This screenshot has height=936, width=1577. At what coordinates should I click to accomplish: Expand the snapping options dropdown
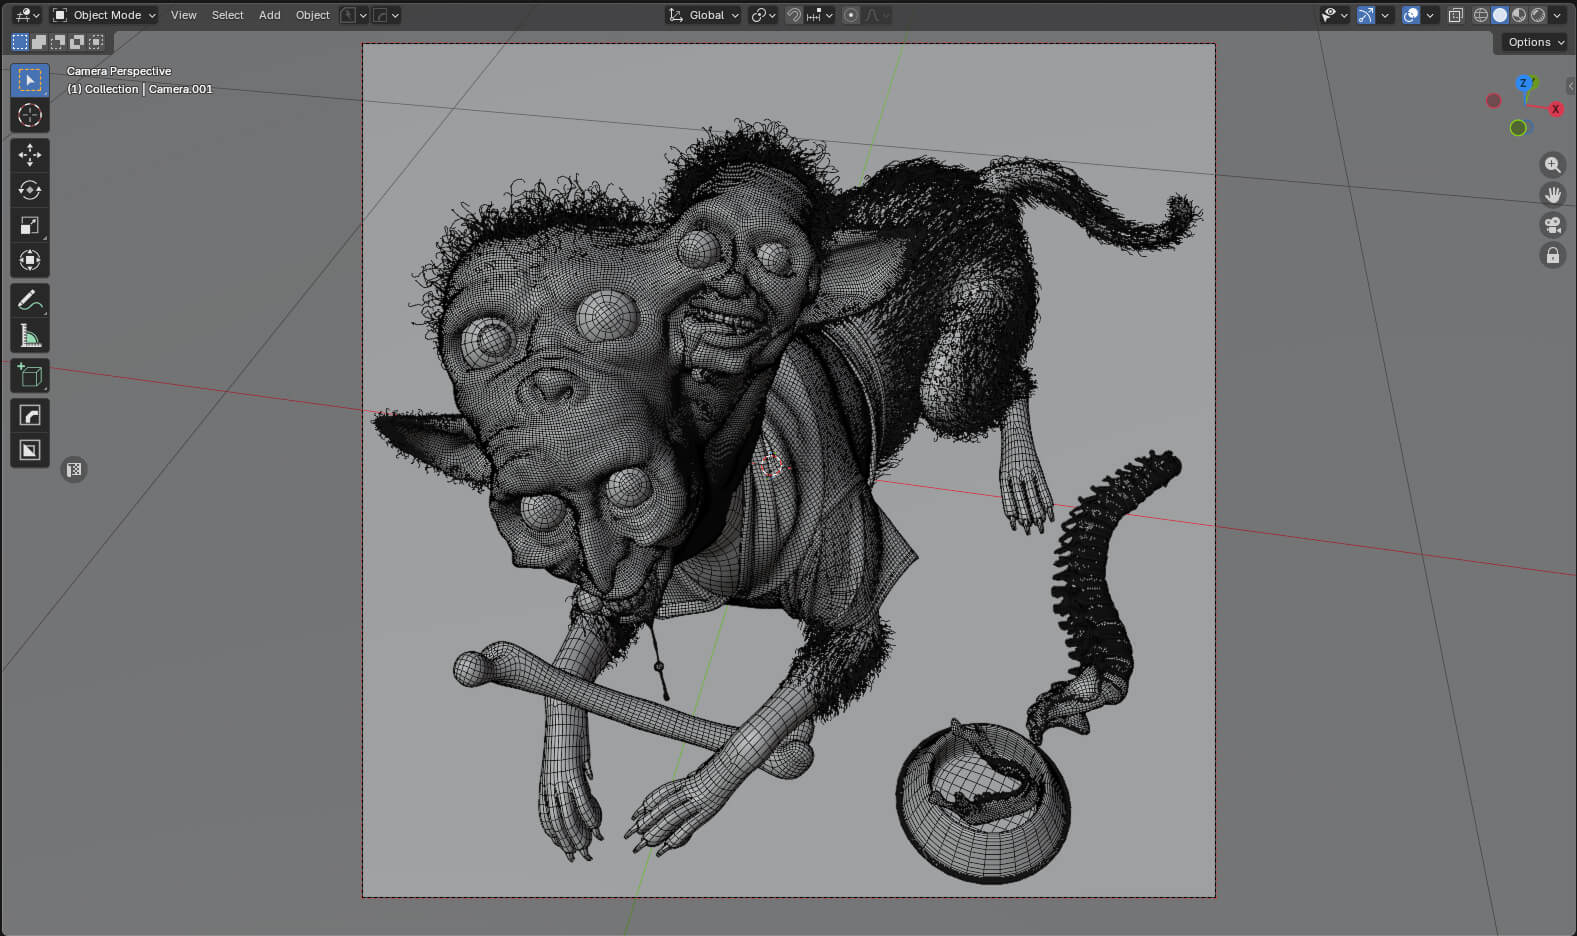[x=820, y=15]
